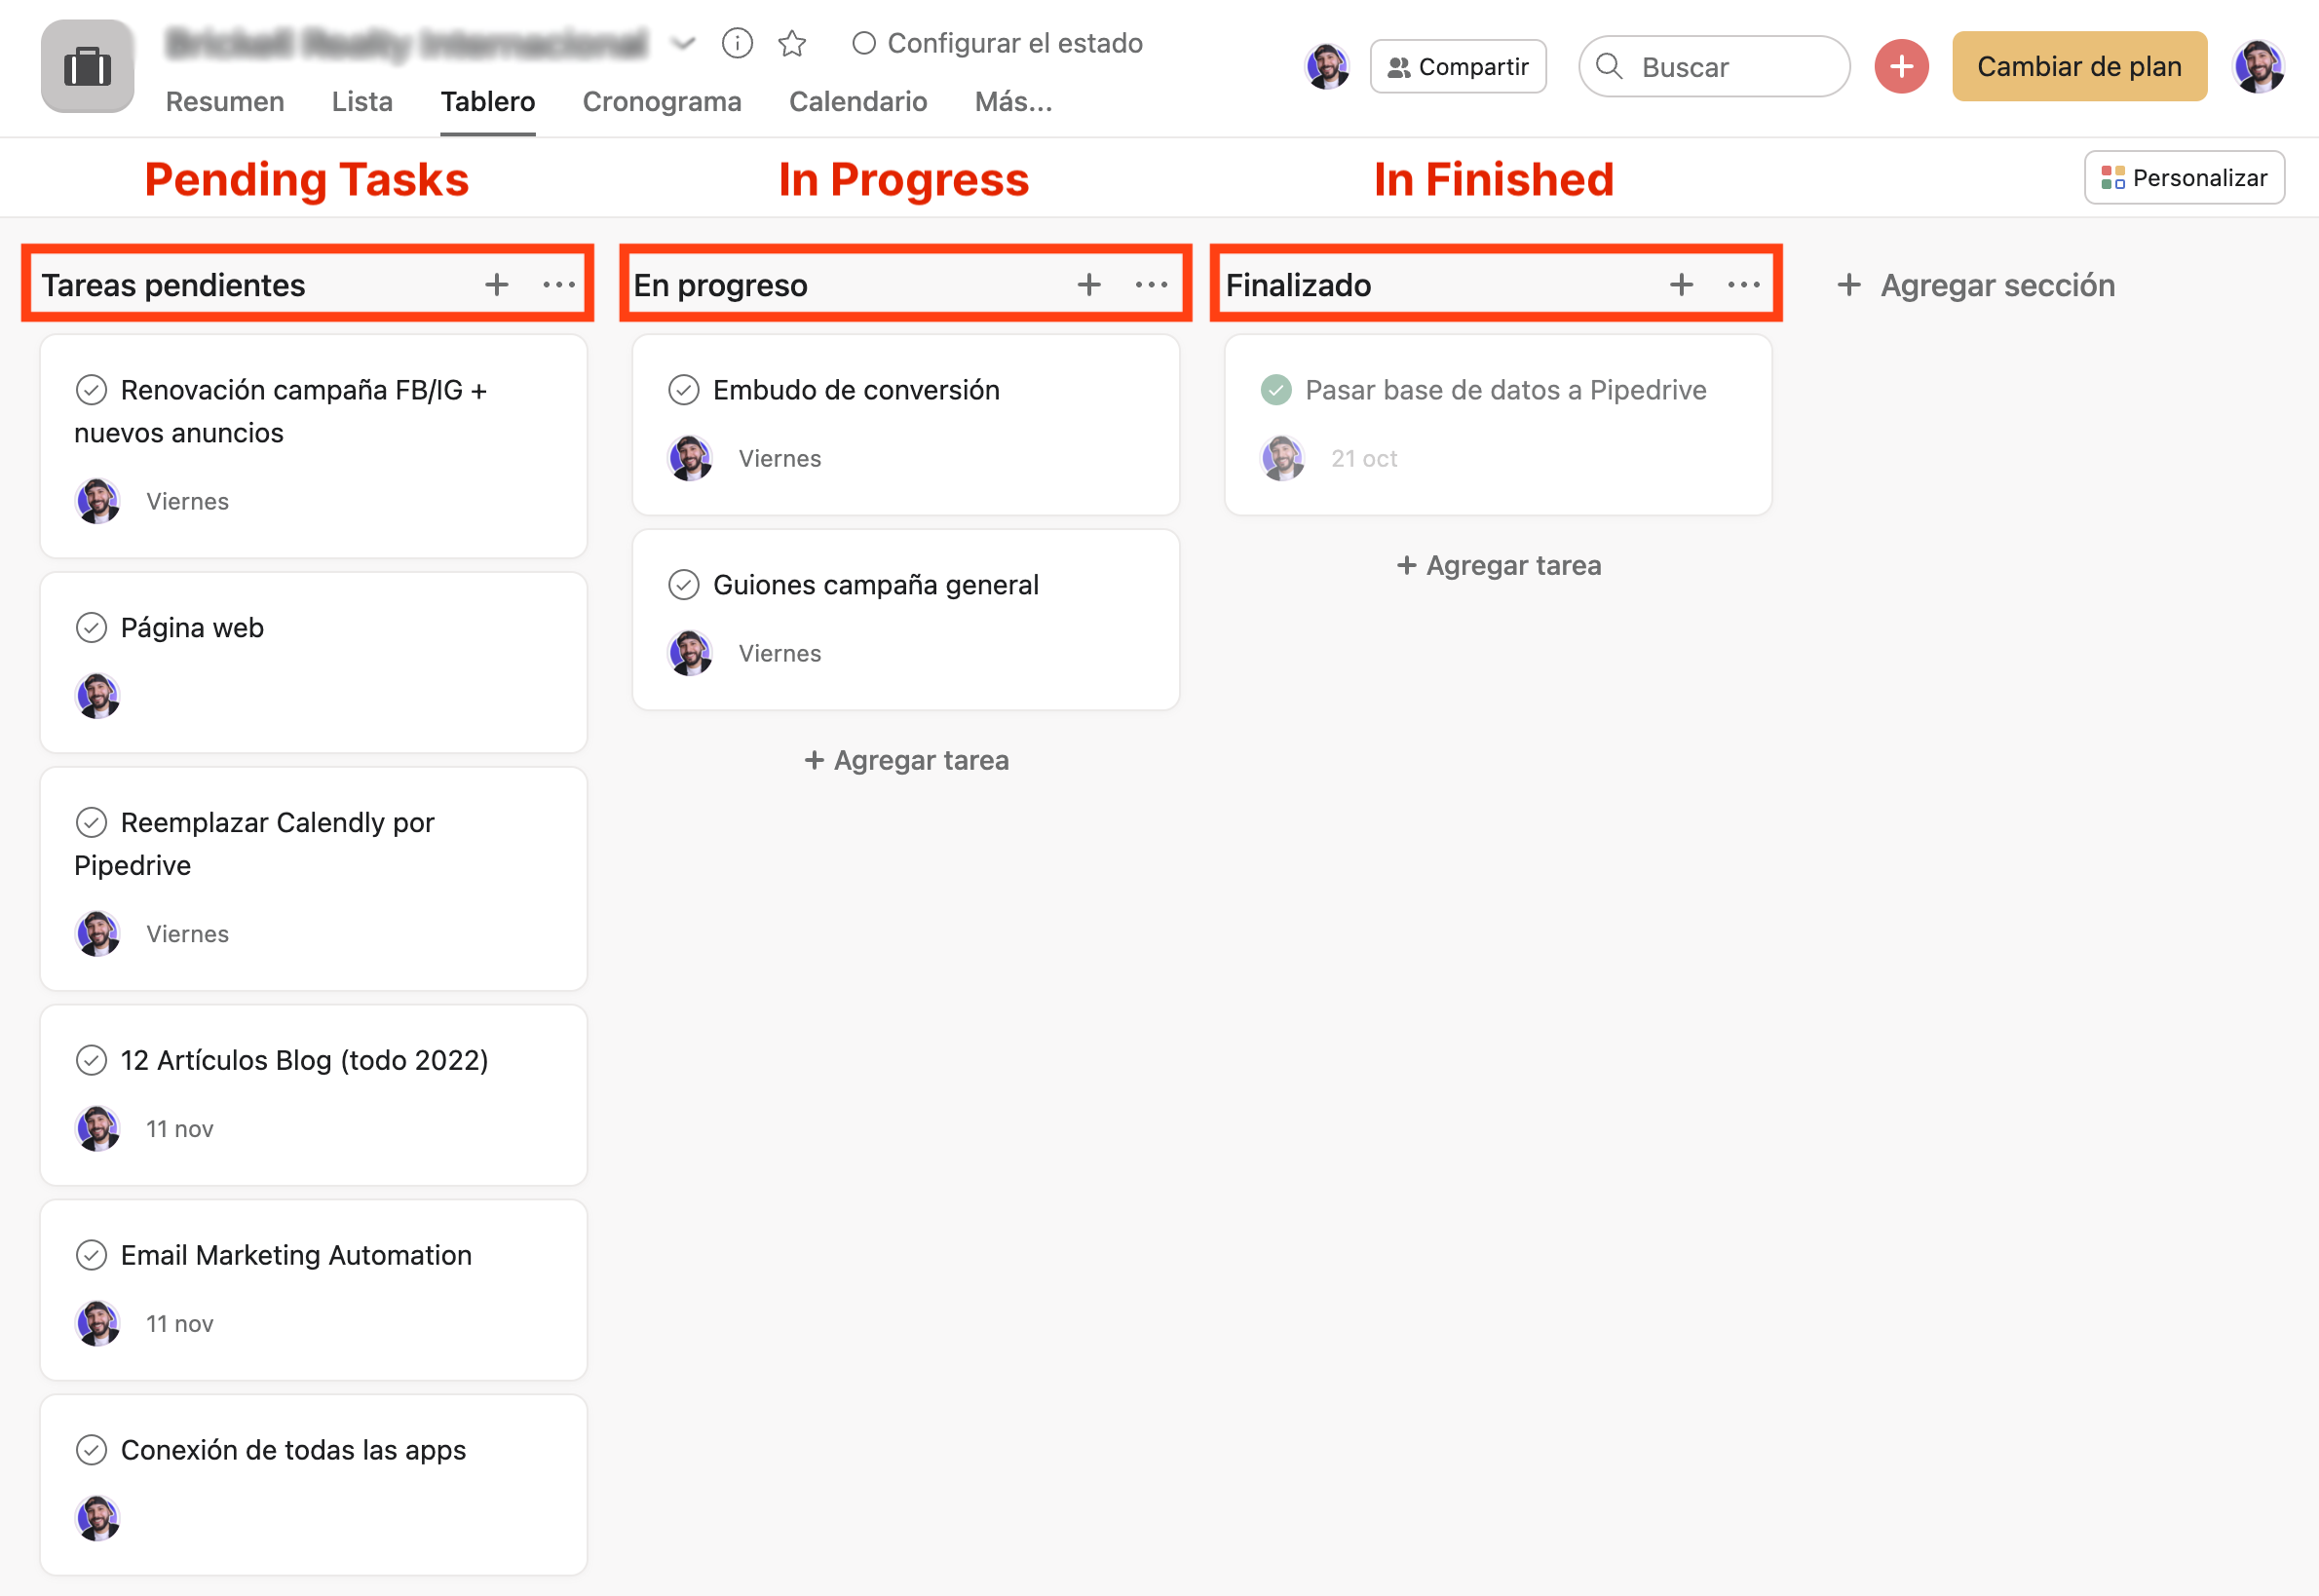Open the project info icon

tap(737, 43)
